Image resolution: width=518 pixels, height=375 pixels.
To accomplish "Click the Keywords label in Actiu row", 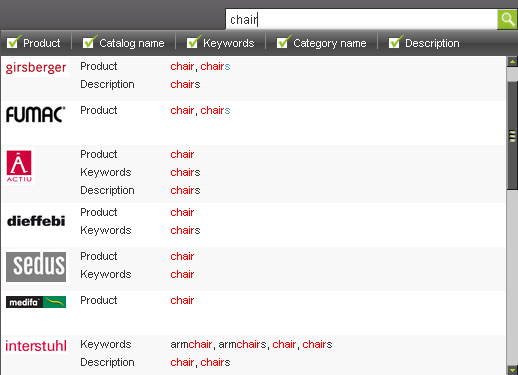I will pos(106,172).
